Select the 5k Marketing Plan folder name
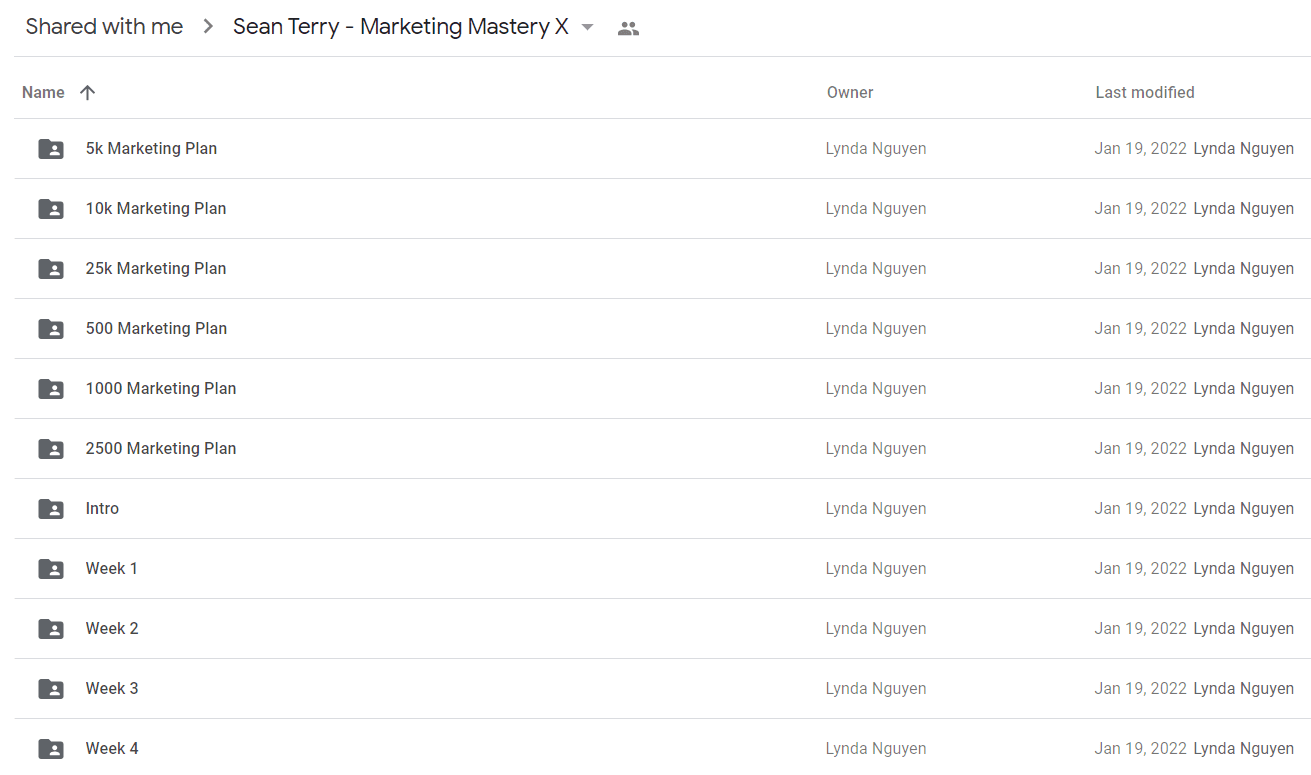The image size is (1311, 775). point(151,148)
